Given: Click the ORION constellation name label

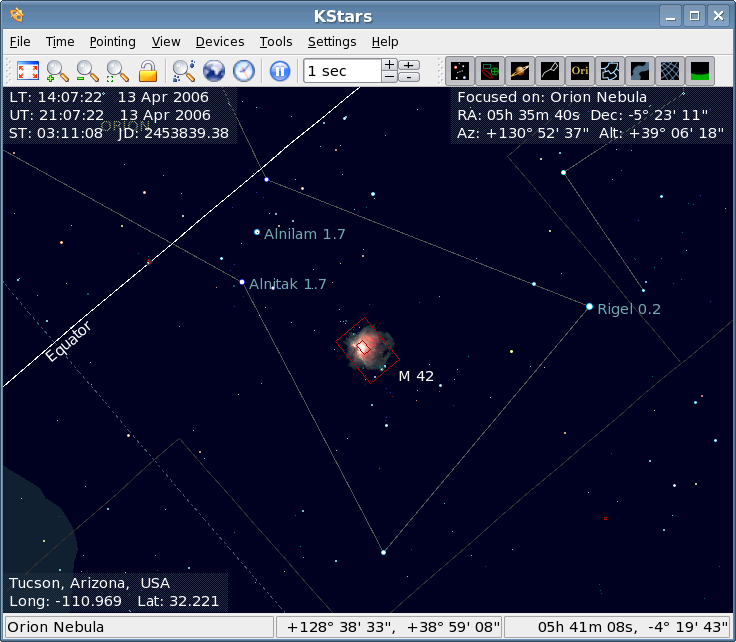Looking at the screenshot, I should coord(125,126).
